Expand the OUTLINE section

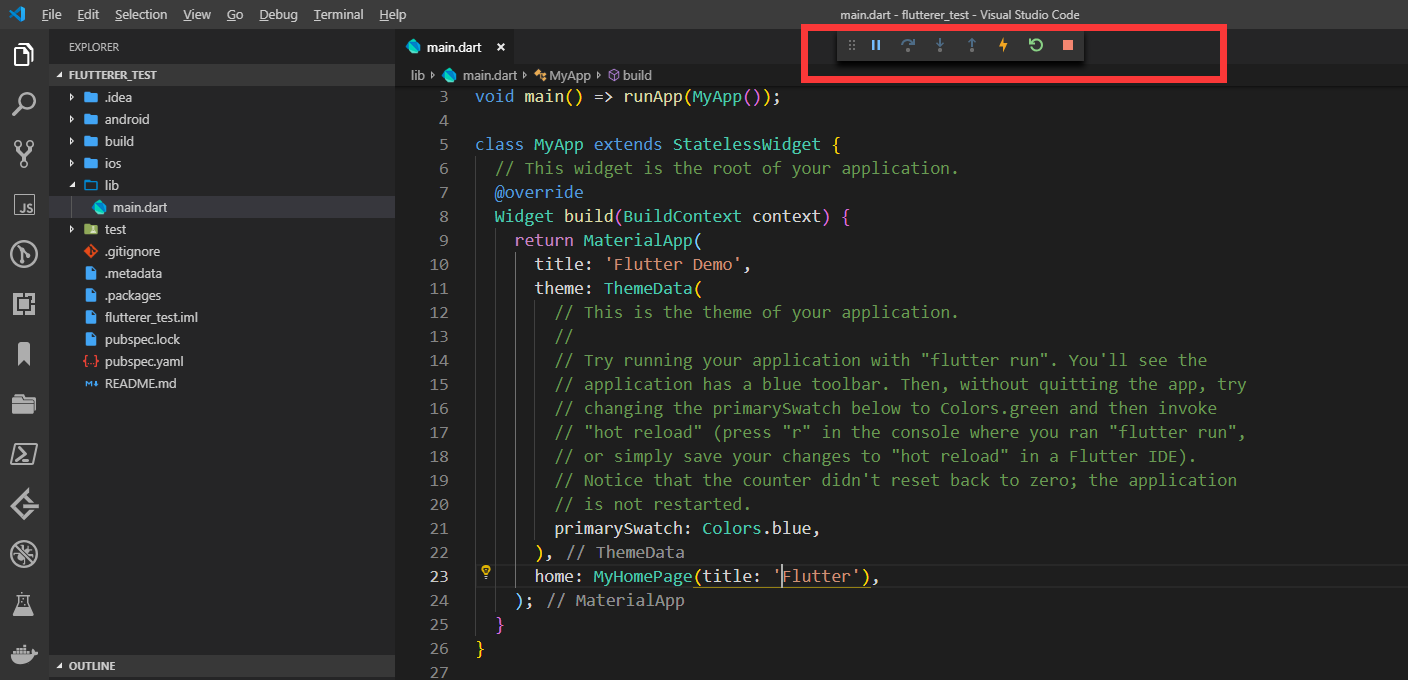click(x=91, y=666)
